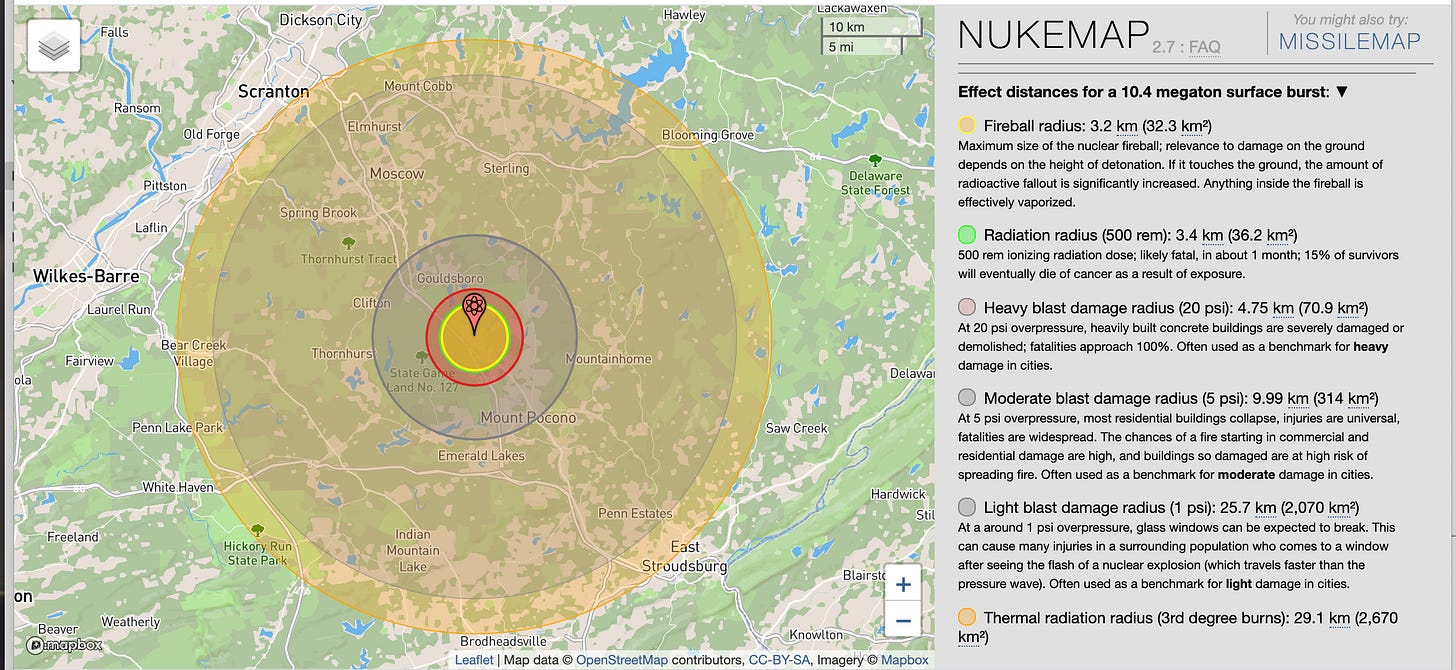Screen dimensions: 1456x670
Task: Click the Scranton city label on map
Action: point(273,92)
